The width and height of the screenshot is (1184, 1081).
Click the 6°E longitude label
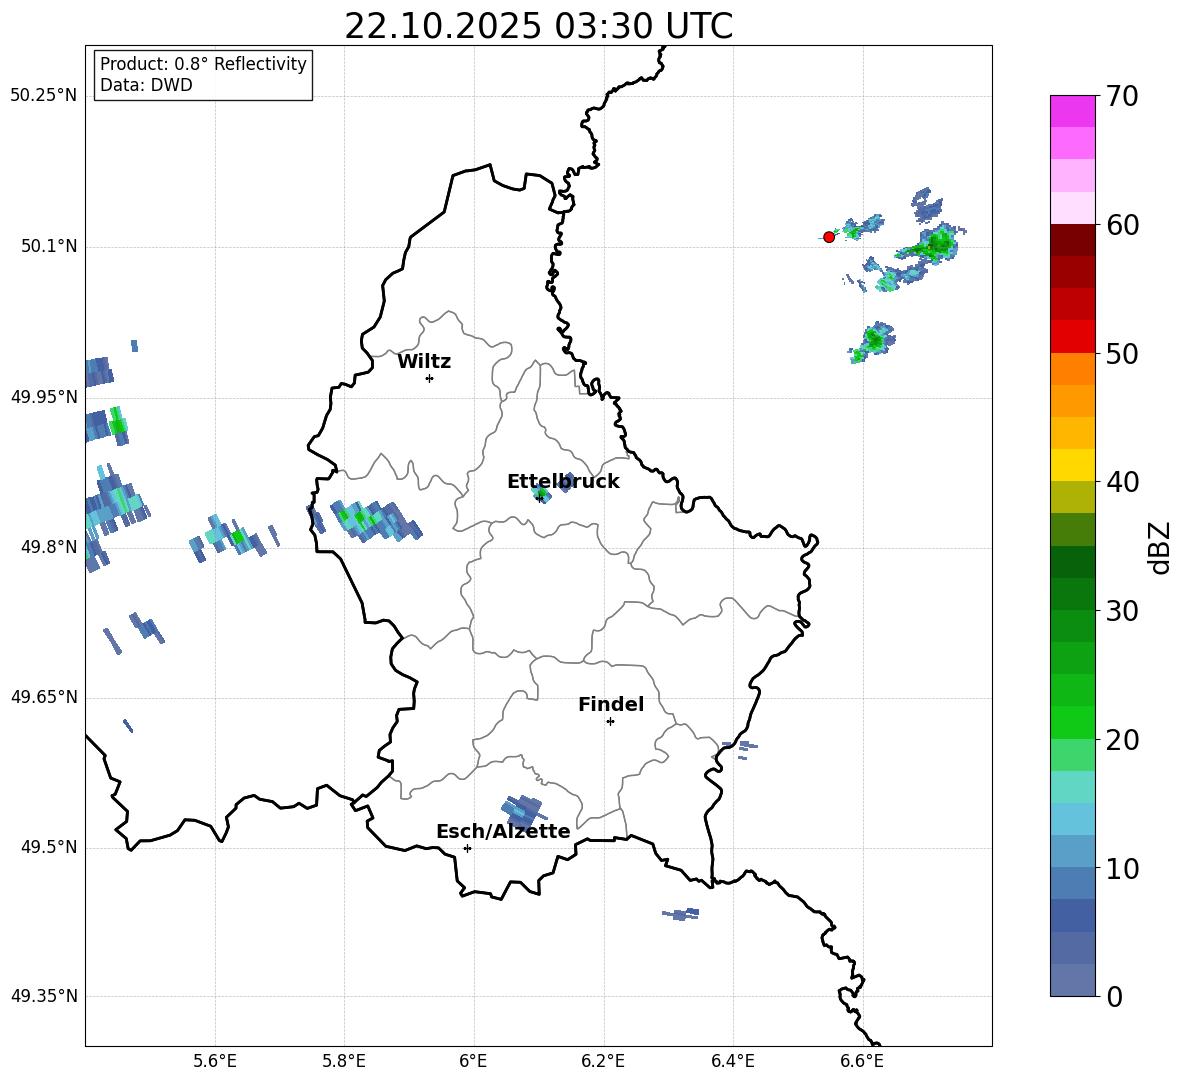(x=473, y=1061)
